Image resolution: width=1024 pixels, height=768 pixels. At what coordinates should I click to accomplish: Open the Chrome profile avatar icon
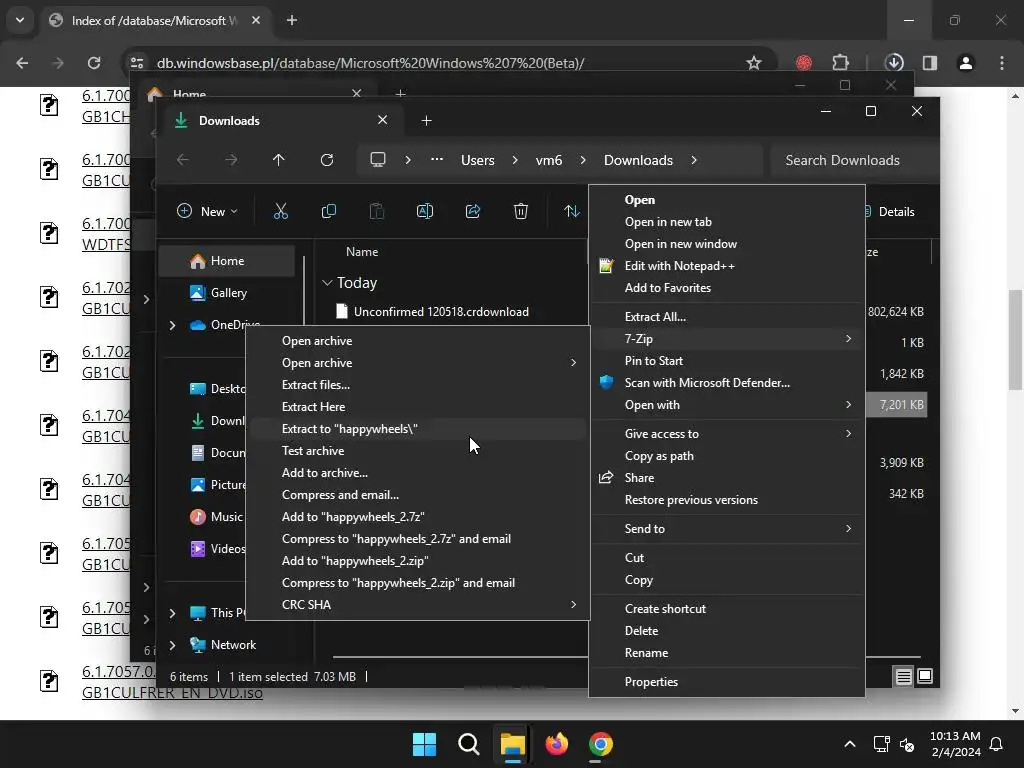(x=966, y=63)
